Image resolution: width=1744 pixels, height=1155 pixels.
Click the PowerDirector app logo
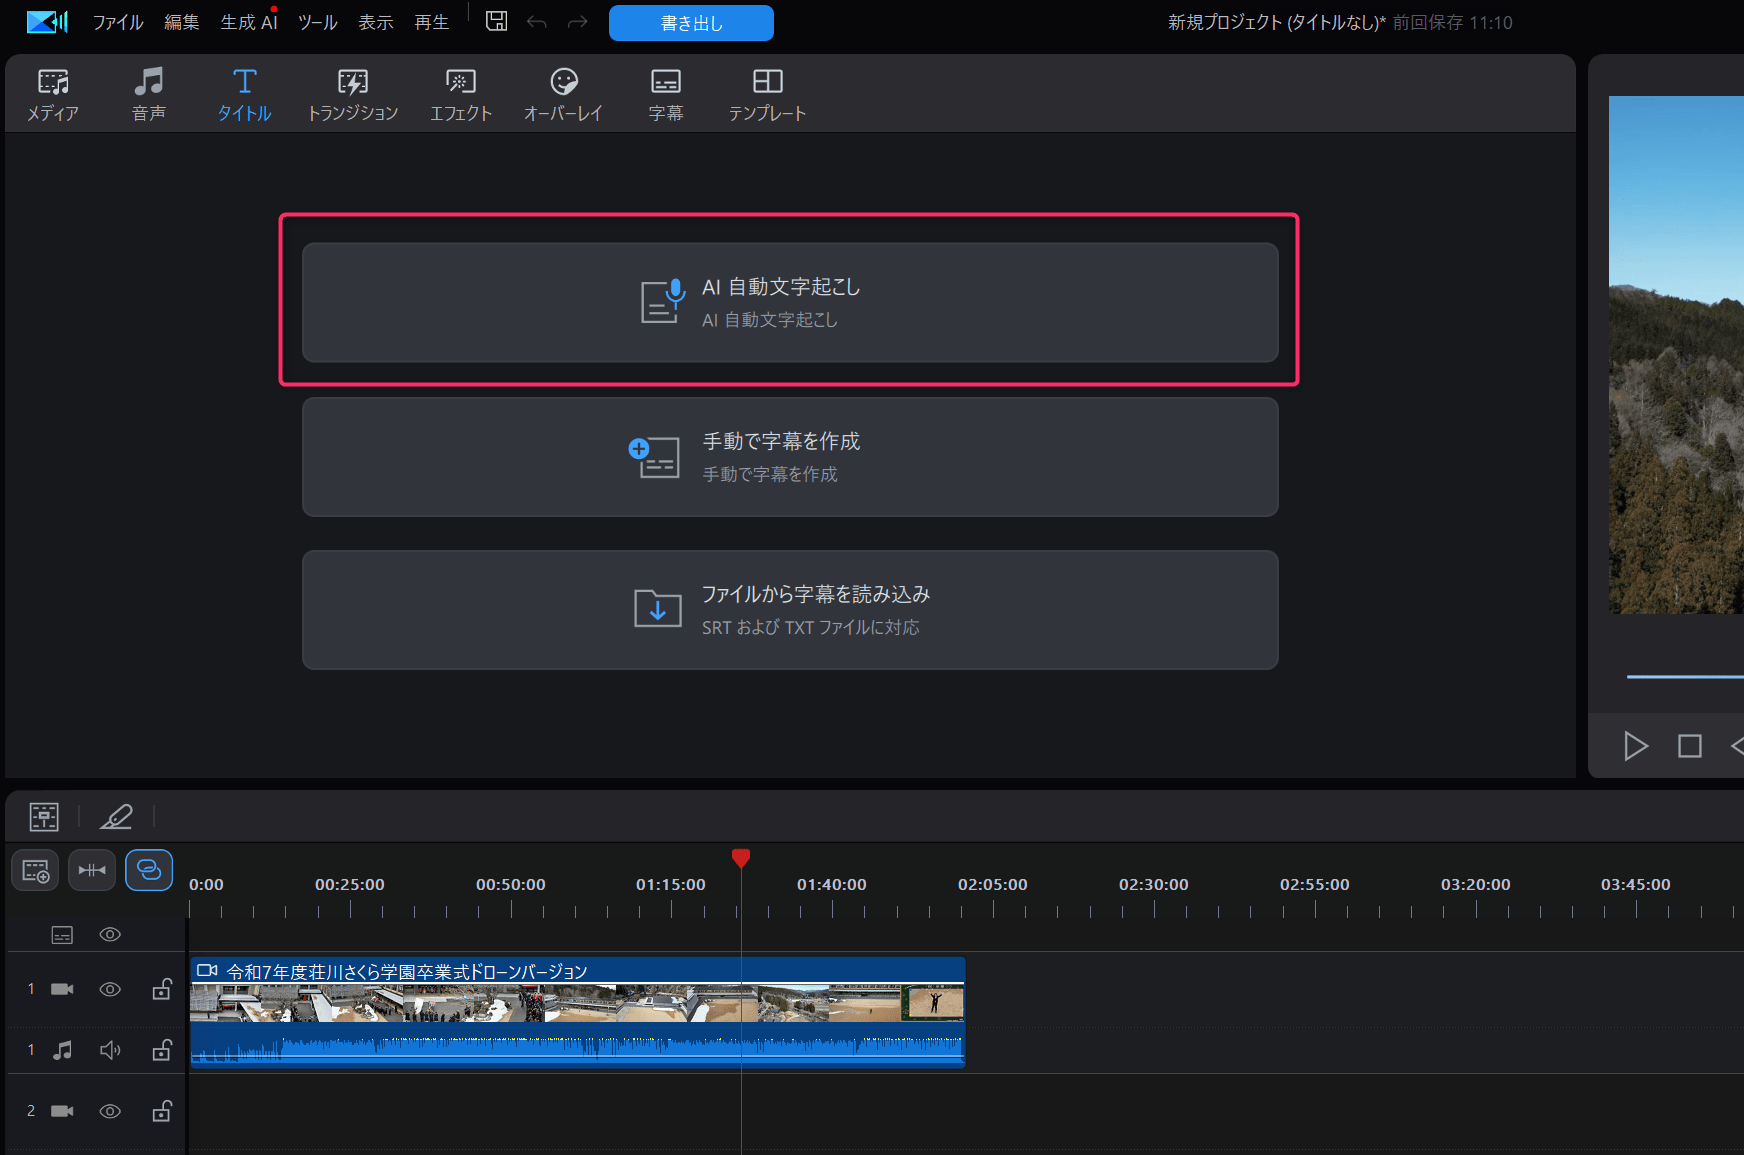47,22
